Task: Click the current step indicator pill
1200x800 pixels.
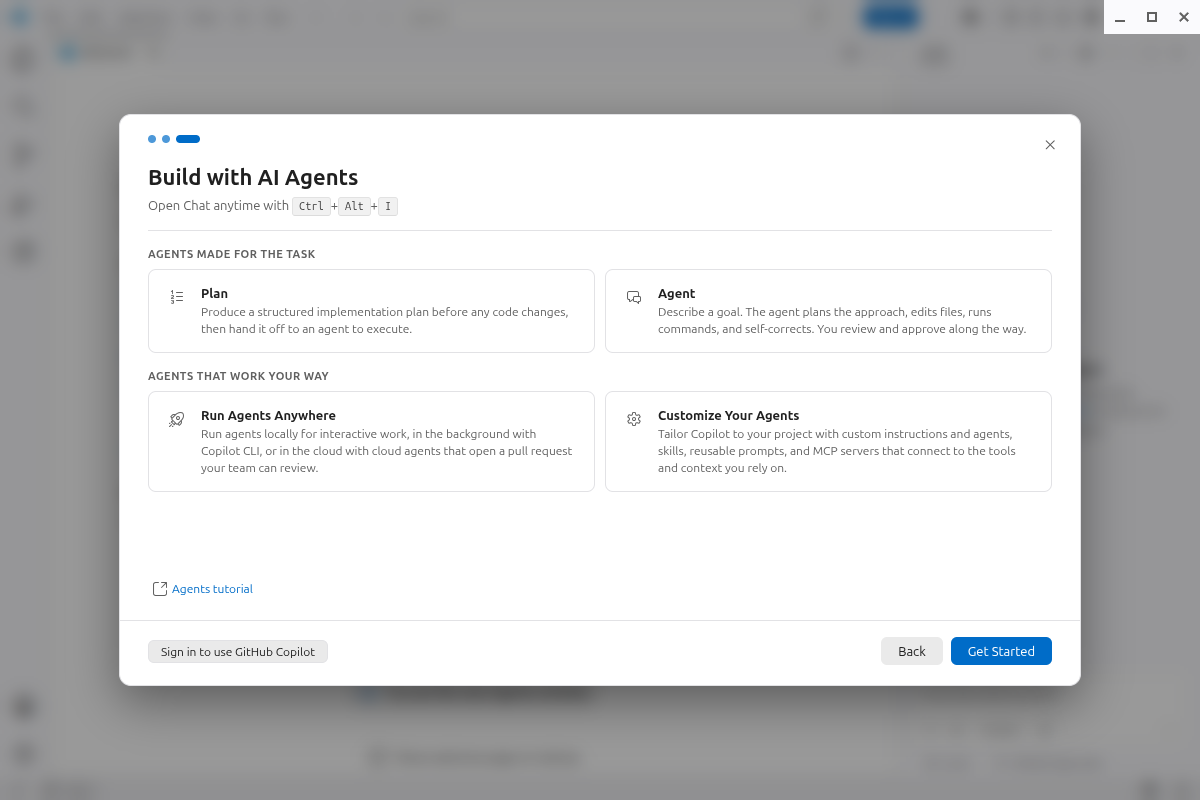Action: 188,139
